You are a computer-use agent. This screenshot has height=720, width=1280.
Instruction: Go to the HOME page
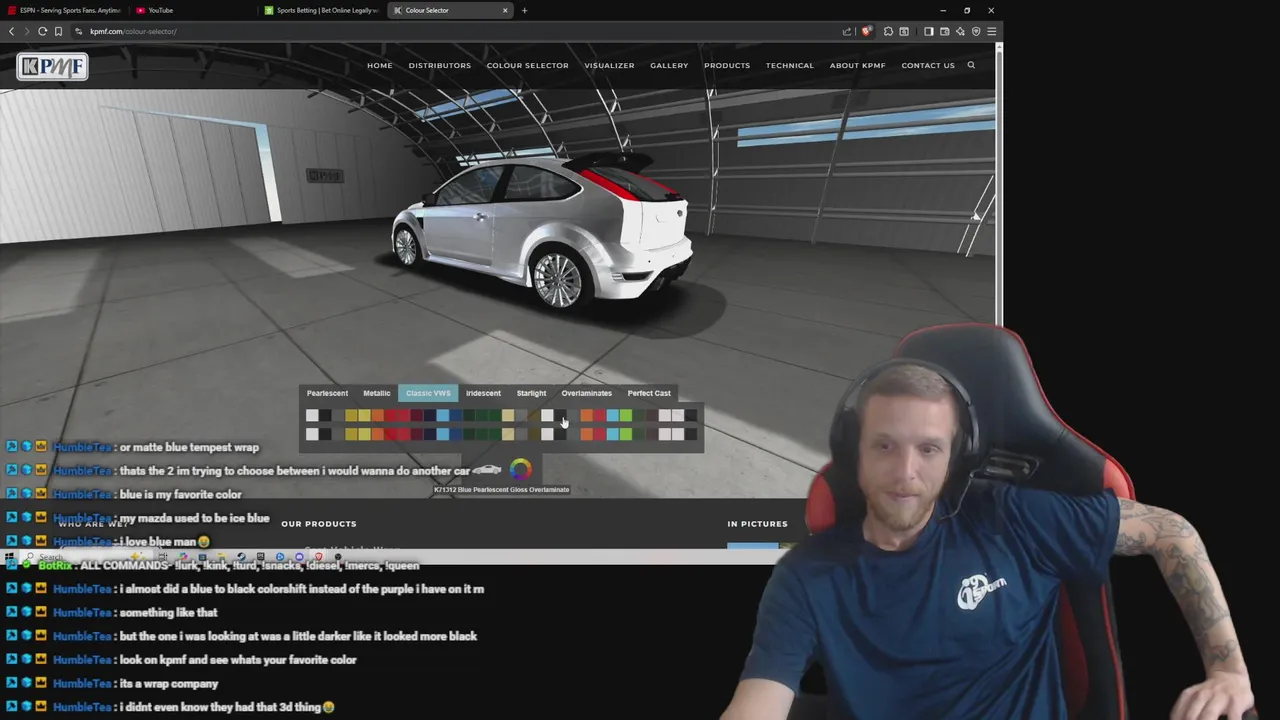click(x=380, y=65)
